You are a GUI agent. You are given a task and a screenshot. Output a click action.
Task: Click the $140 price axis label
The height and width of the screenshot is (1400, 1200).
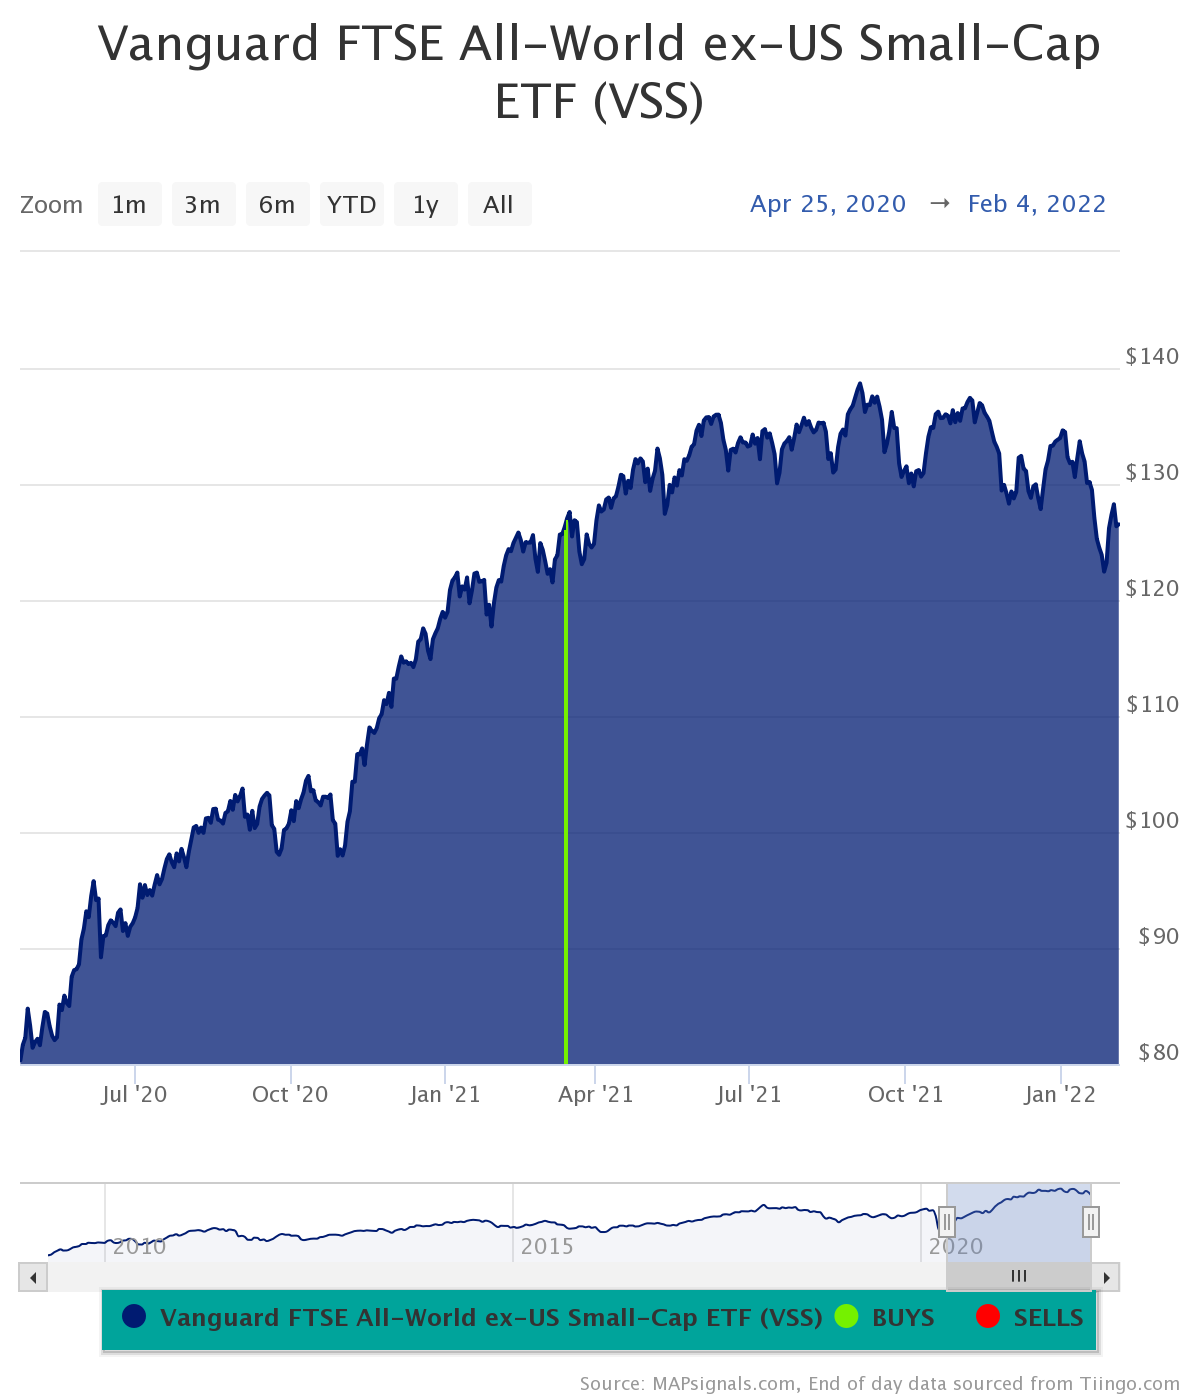coord(1152,356)
